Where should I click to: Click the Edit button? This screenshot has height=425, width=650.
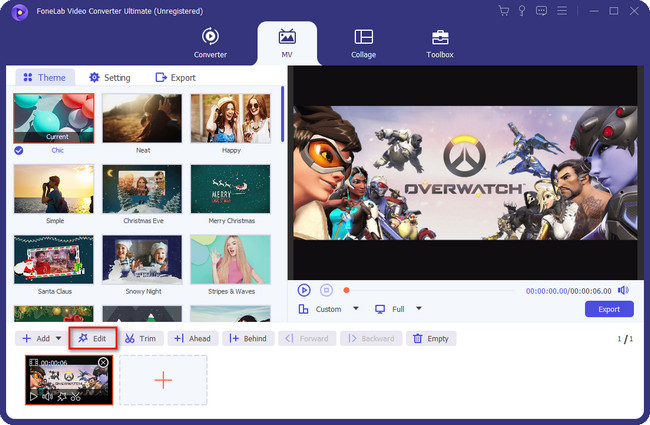click(x=93, y=338)
